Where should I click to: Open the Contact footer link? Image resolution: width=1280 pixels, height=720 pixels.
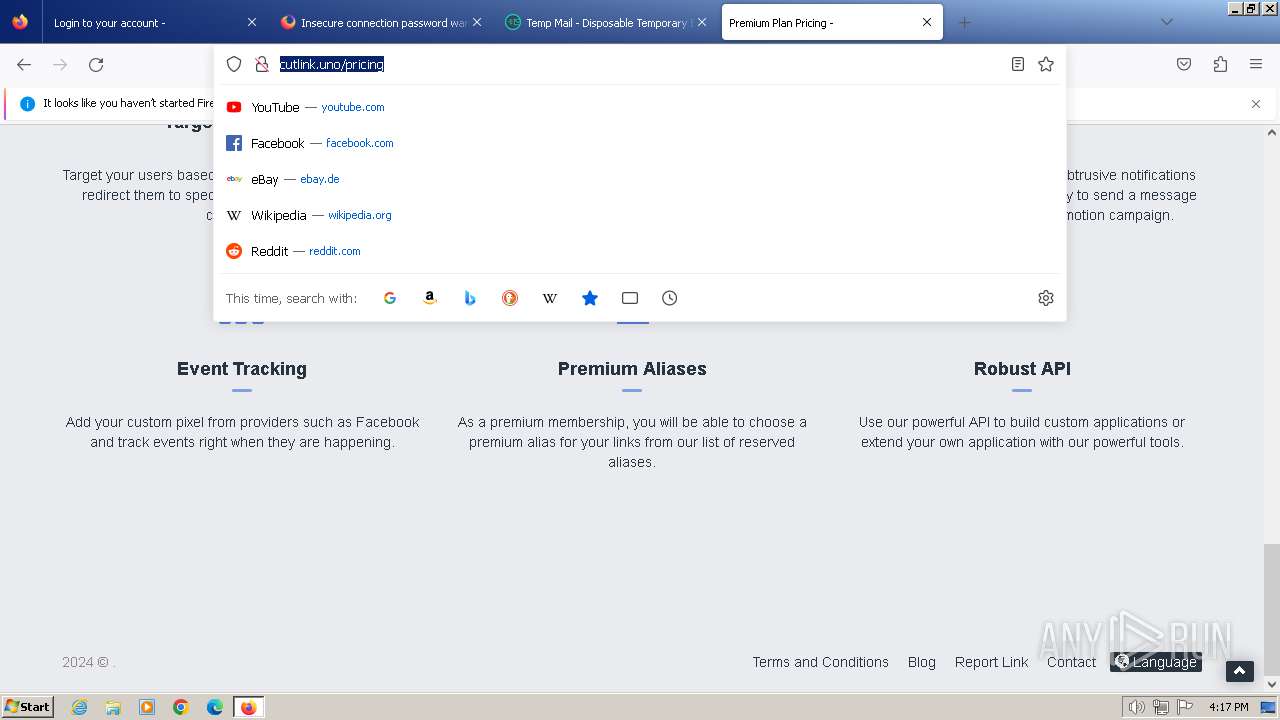pyautogui.click(x=1071, y=662)
